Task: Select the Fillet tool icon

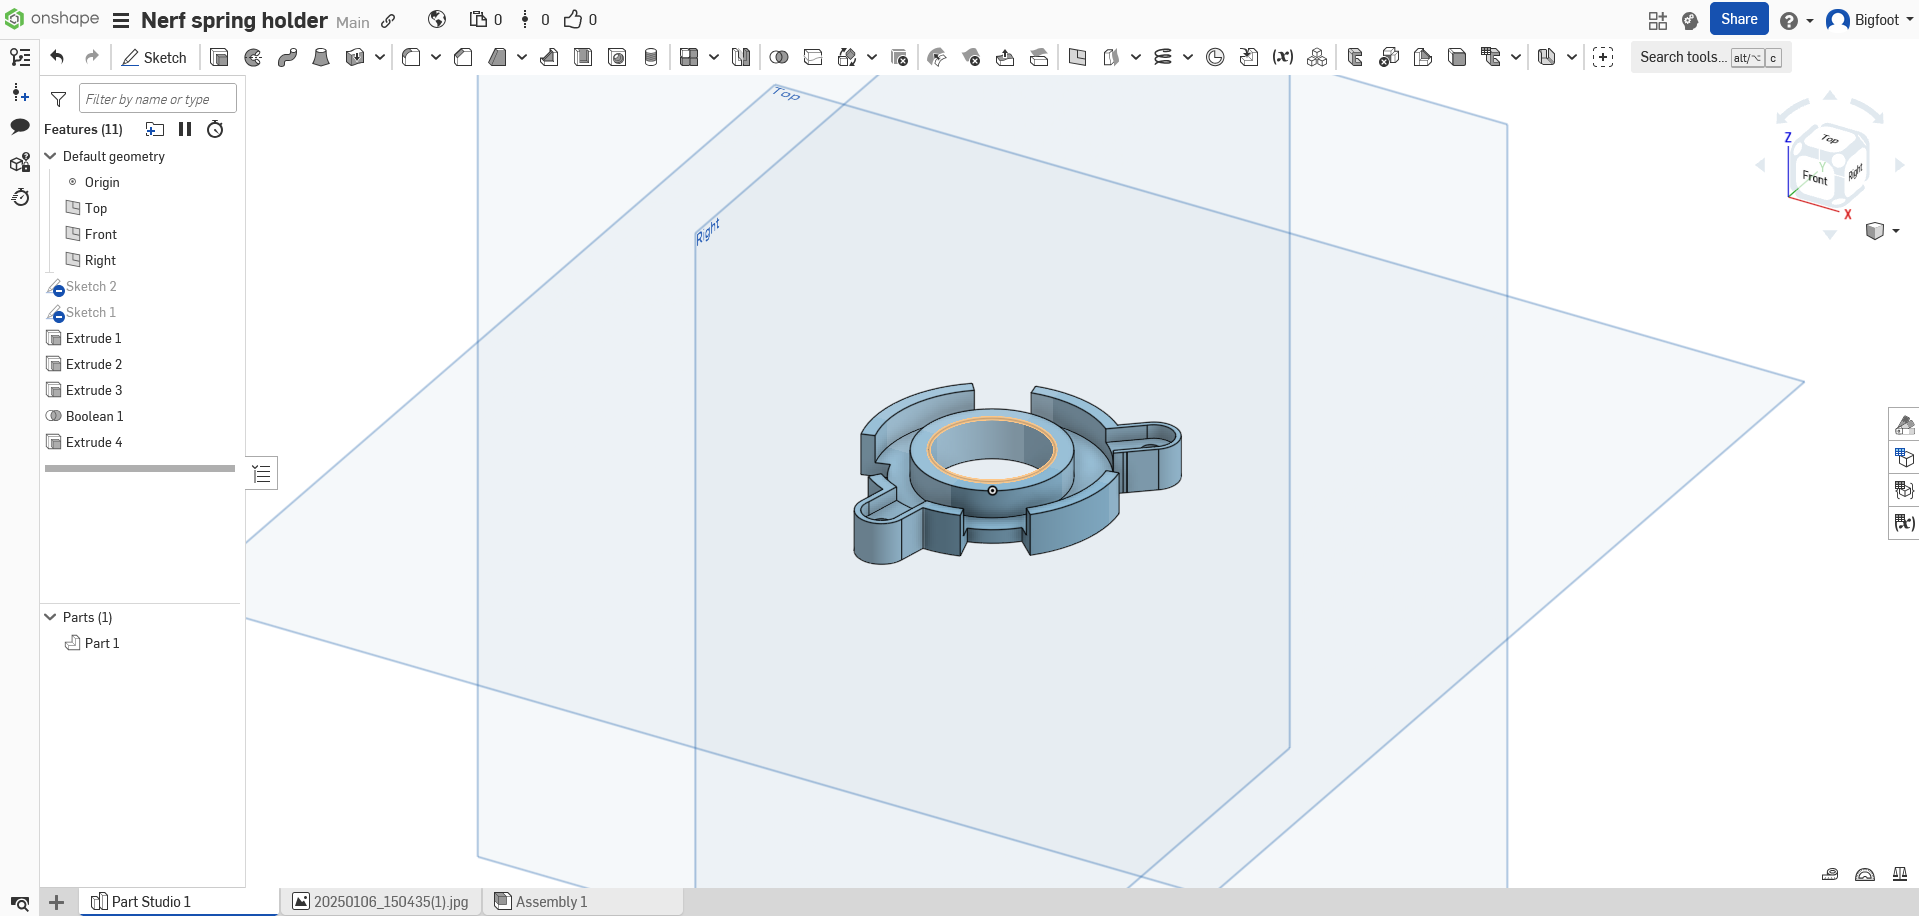Action: pyautogui.click(x=411, y=57)
